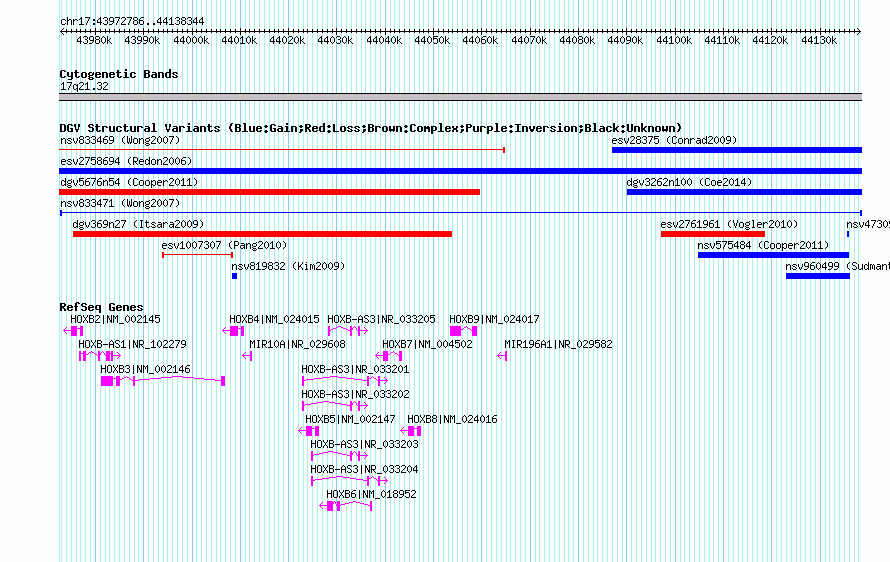This screenshot has height=562, width=890.
Task: Click HOXB-AS3 NR_033204 transcript glyph
Action: click(349, 481)
